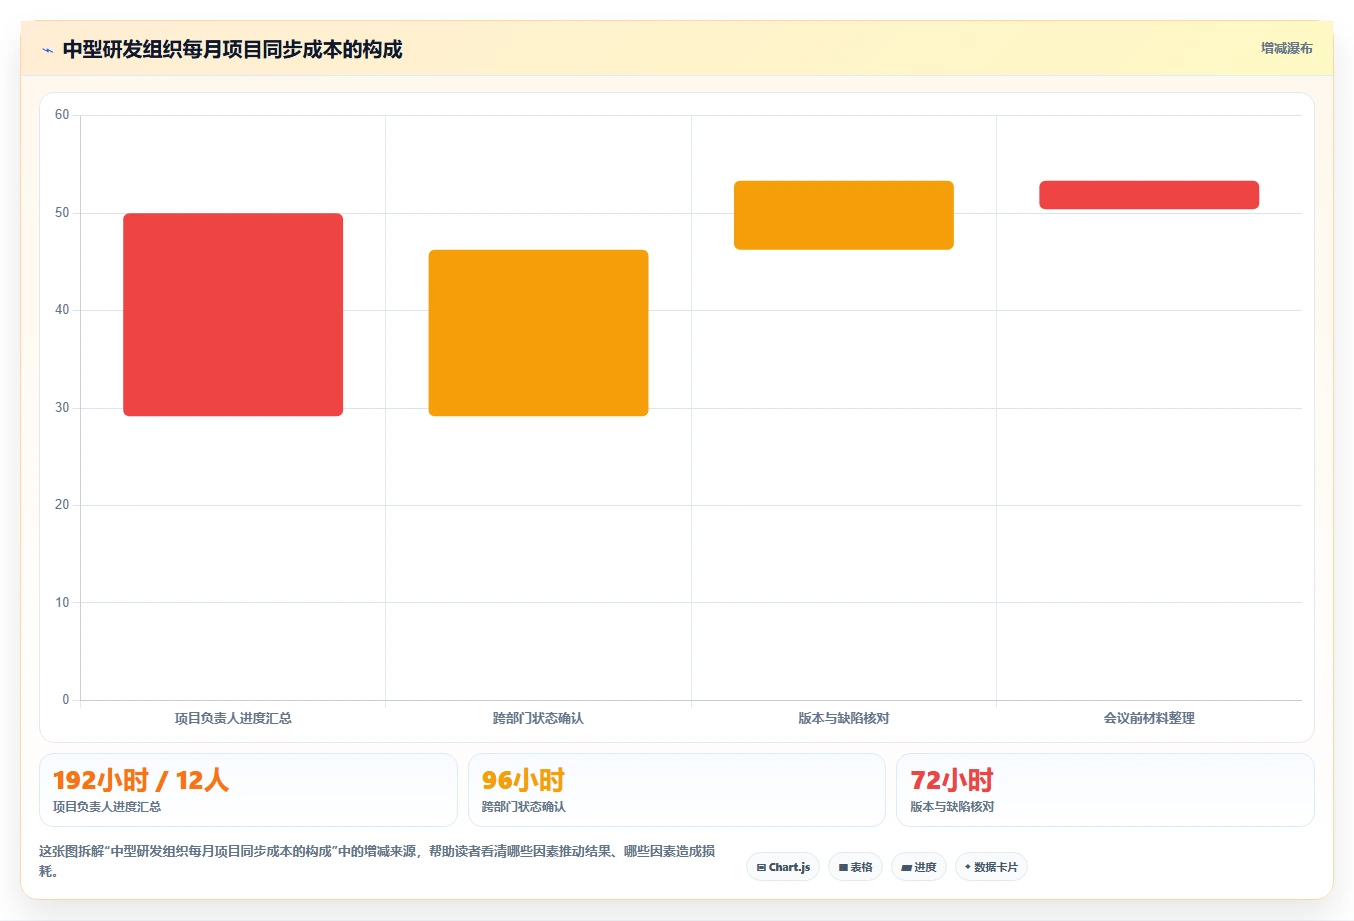Click the lightning icon beside the chart title
This screenshot has height=921, width=1354.
tap(47, 50)
